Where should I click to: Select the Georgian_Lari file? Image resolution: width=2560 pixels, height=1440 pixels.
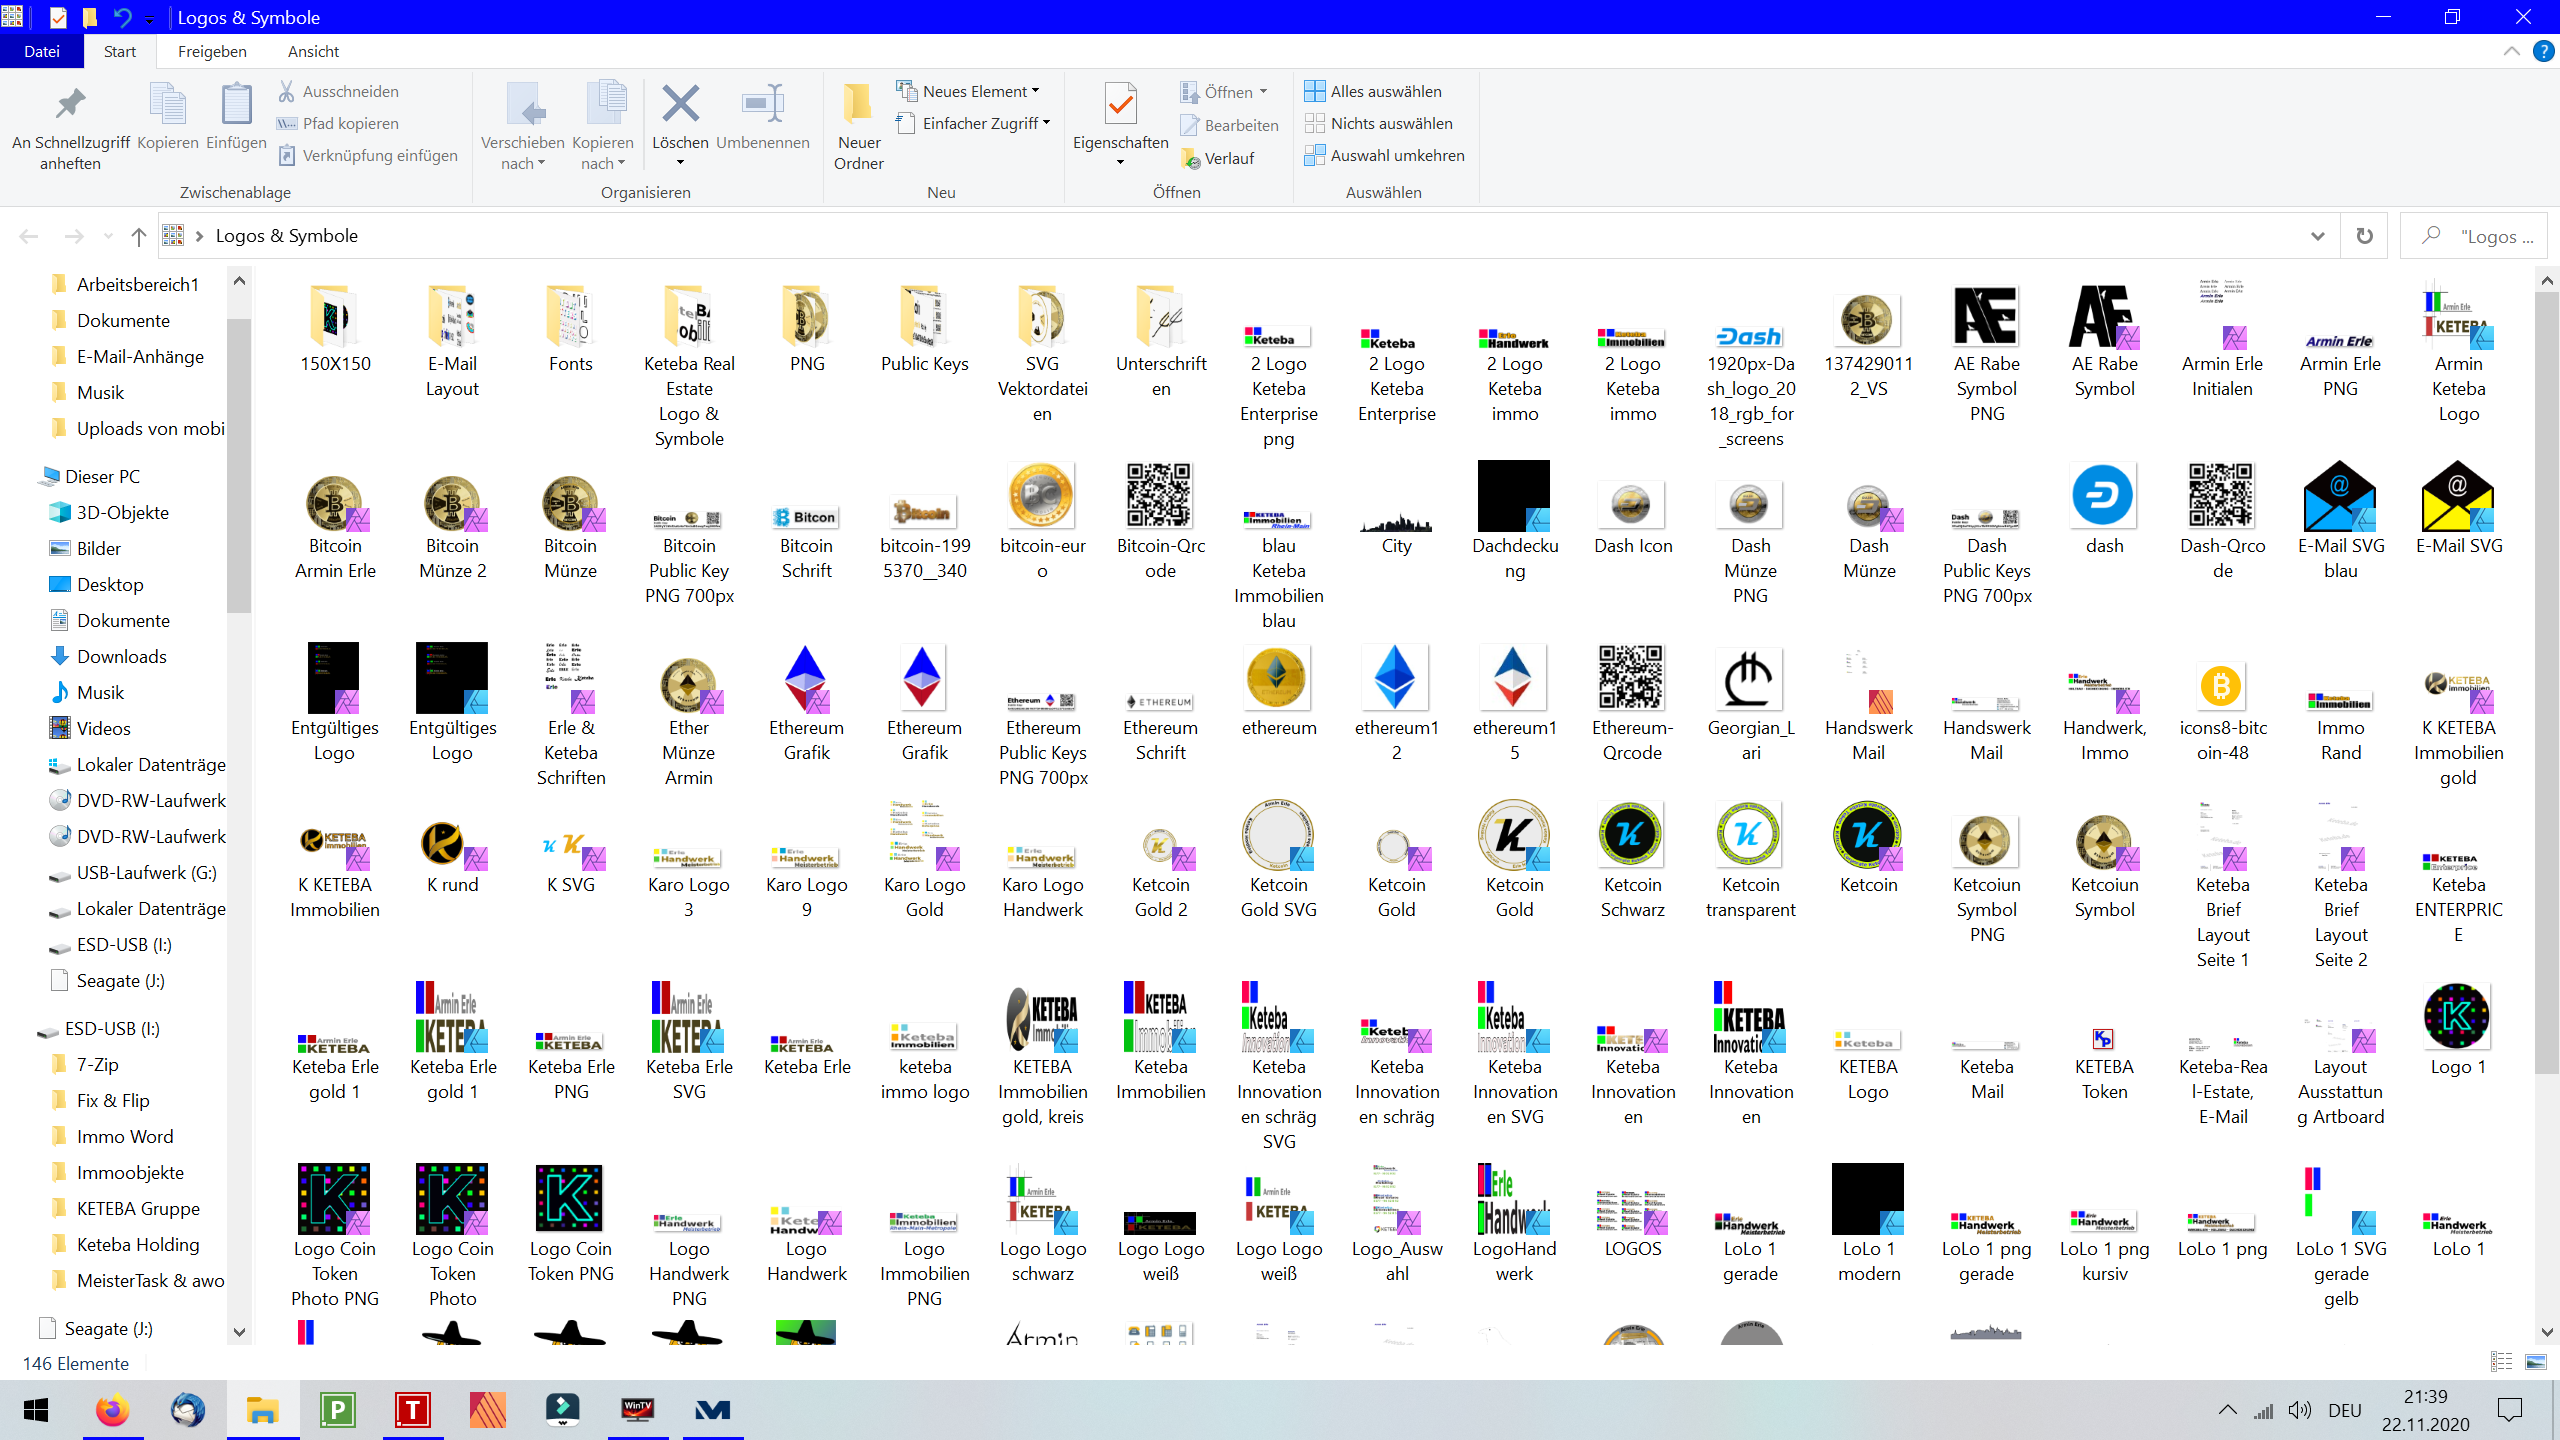pos(1751,704)
